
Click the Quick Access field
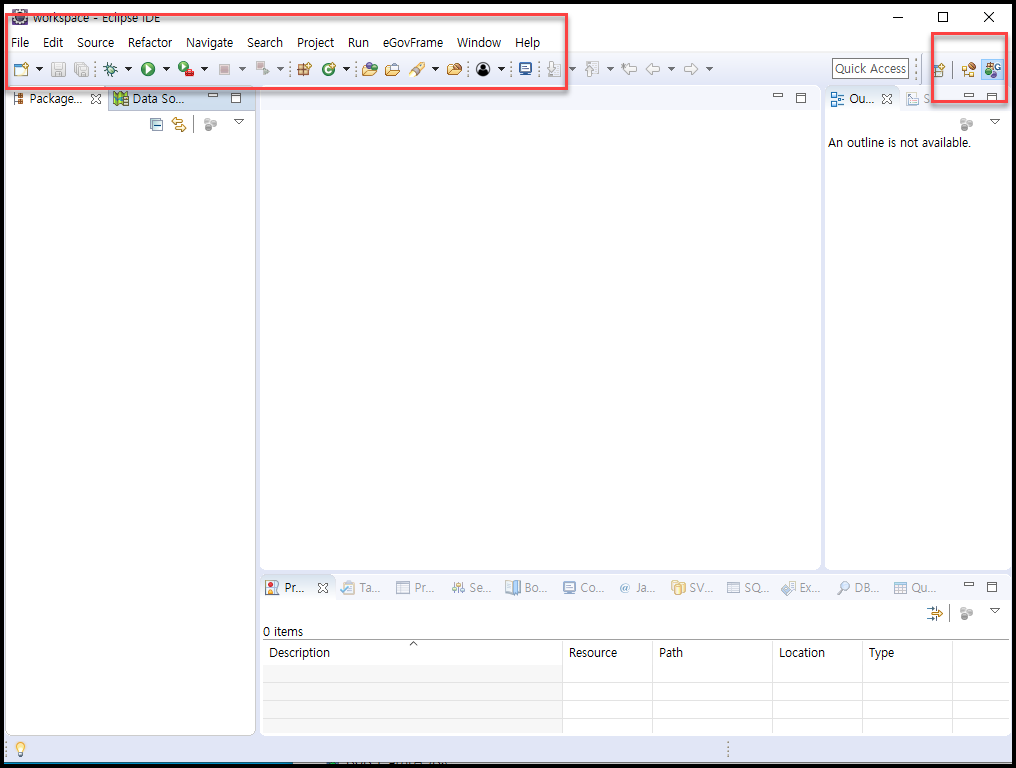(x=870, y=69)
